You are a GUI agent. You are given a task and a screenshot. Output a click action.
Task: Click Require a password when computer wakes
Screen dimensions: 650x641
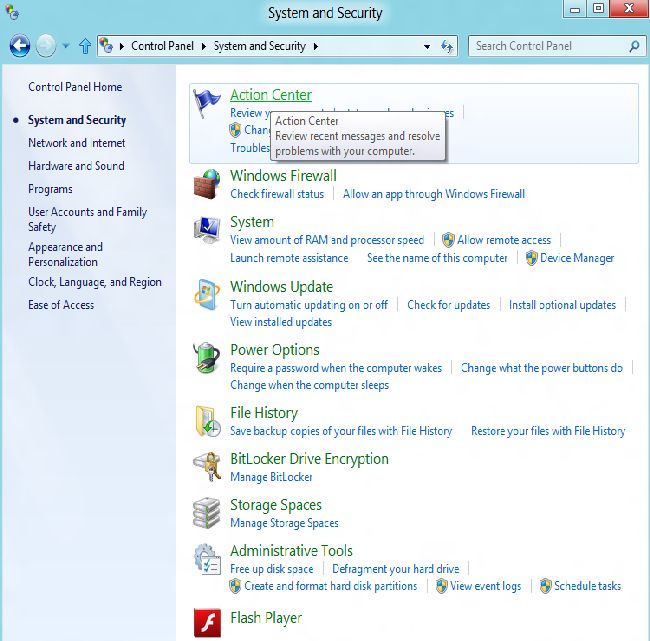pos(336,368)
